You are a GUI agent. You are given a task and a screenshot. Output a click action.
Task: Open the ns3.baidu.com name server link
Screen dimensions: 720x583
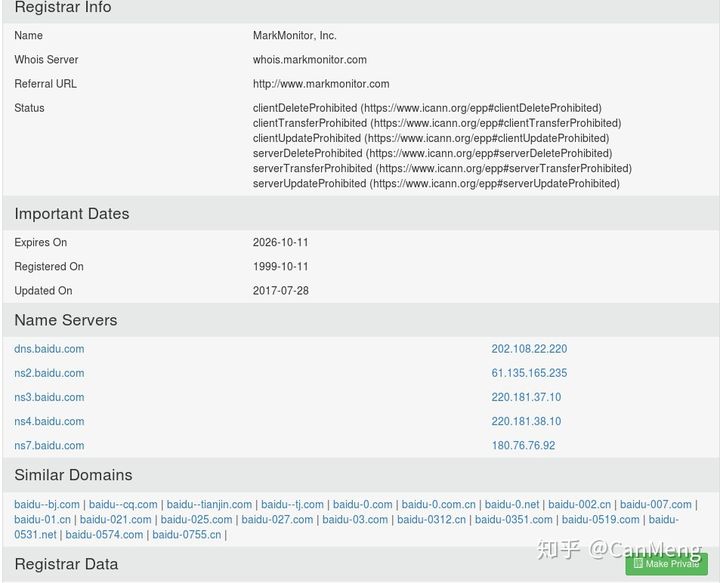[x=49, y=397]
